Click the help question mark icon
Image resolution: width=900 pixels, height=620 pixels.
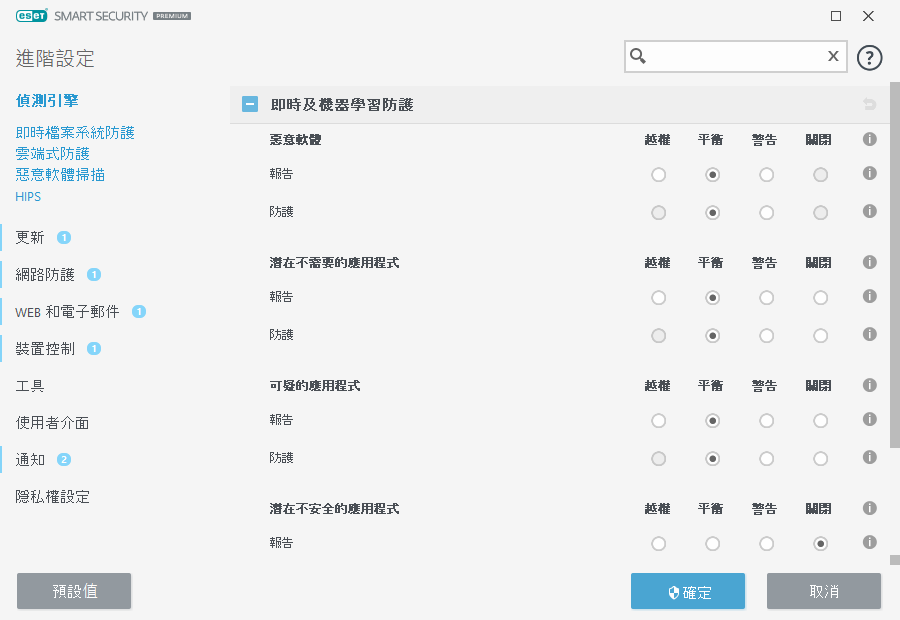click(x=870, y=57)
